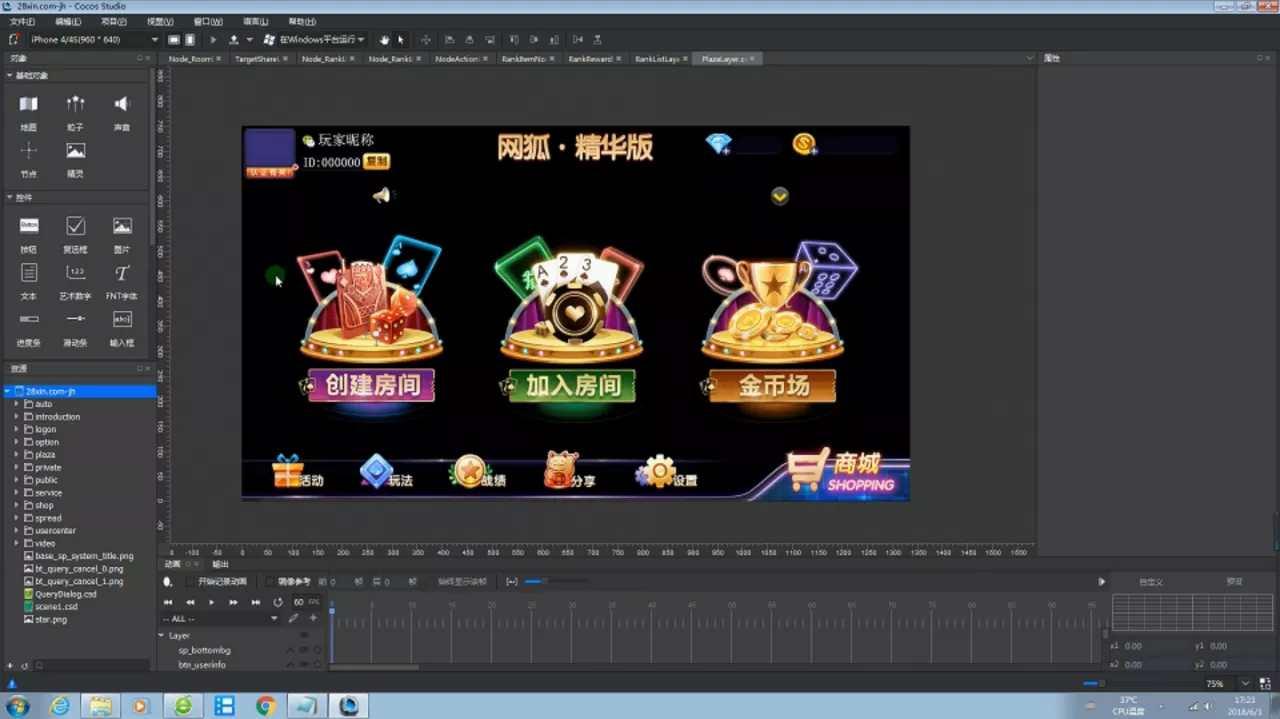
Task: Activate the hand pan tool in the toolbar
Action: pyautogui.click(x=384, y=40)
